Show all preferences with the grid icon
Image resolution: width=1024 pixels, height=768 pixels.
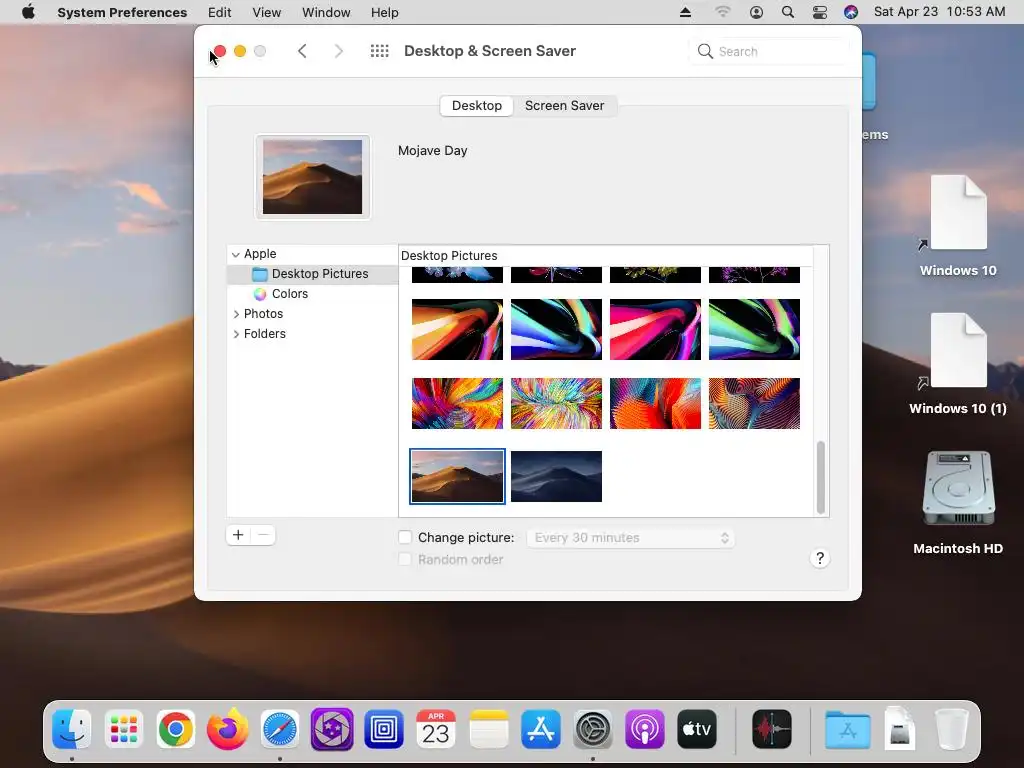pyautogui.click(x=379, y=51)
